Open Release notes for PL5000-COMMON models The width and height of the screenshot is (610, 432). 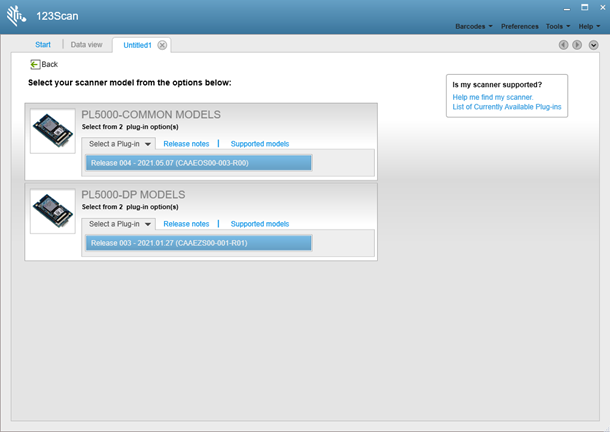pyautogui.click(x=186, y=144)
